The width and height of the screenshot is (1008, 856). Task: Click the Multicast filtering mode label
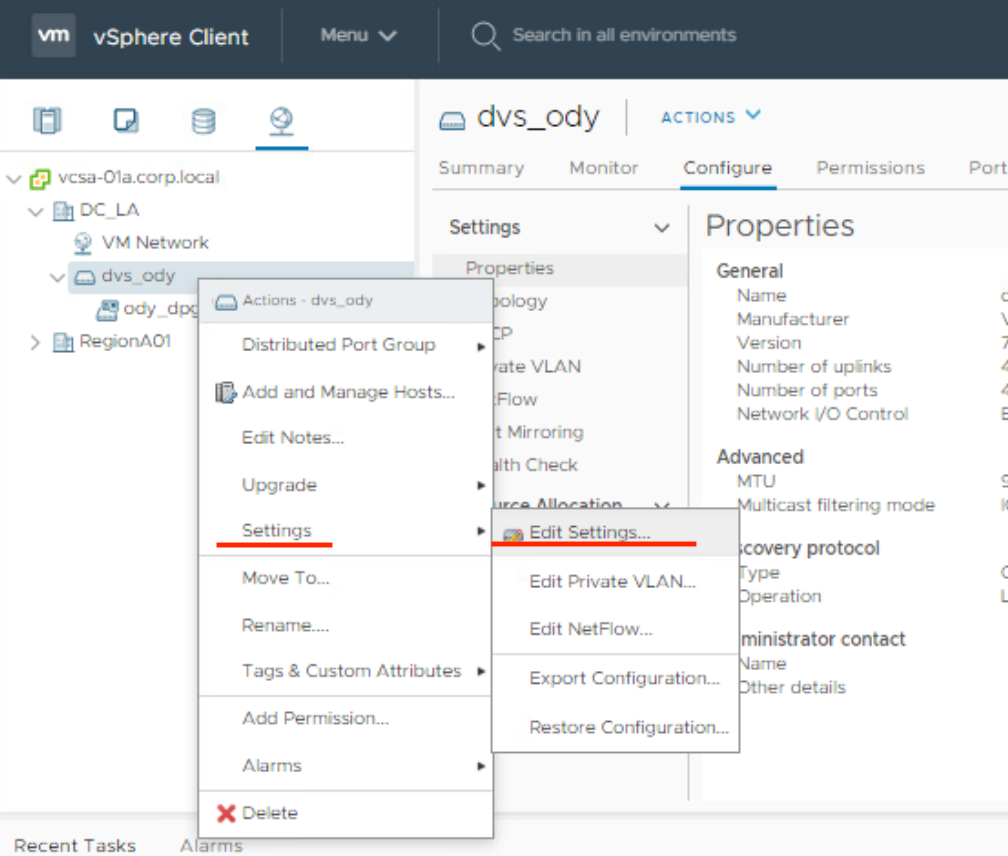[x=836, y=505]
